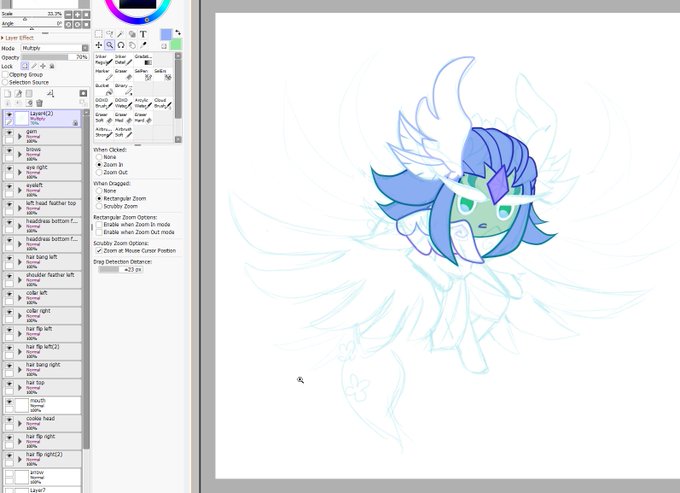Screen dimensions: 680x493
Task: Select the Hand pan tool
Action: pyautogui.click(x=132, y=45)
